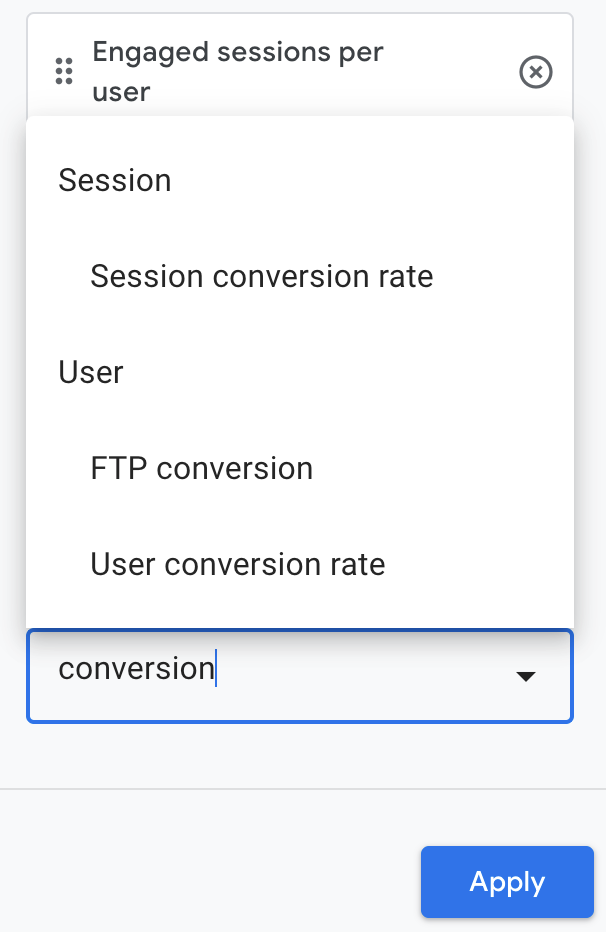Grab the drag handle of Engaged sessions per user
The height and width of the screenshot is (932, 606).
(64, 71)
